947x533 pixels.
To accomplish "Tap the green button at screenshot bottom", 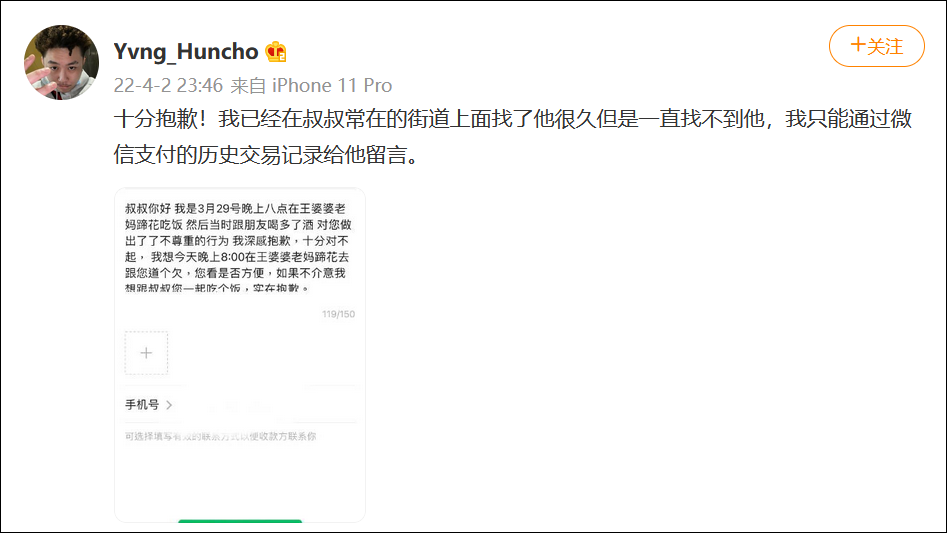I will click(x=240, y=521).
